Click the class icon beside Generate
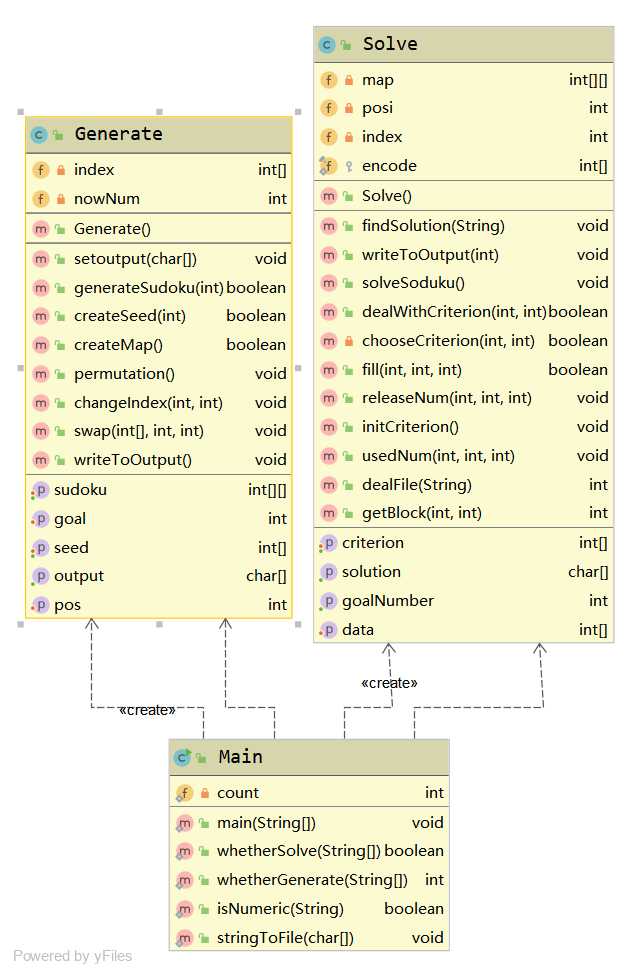 39,134
